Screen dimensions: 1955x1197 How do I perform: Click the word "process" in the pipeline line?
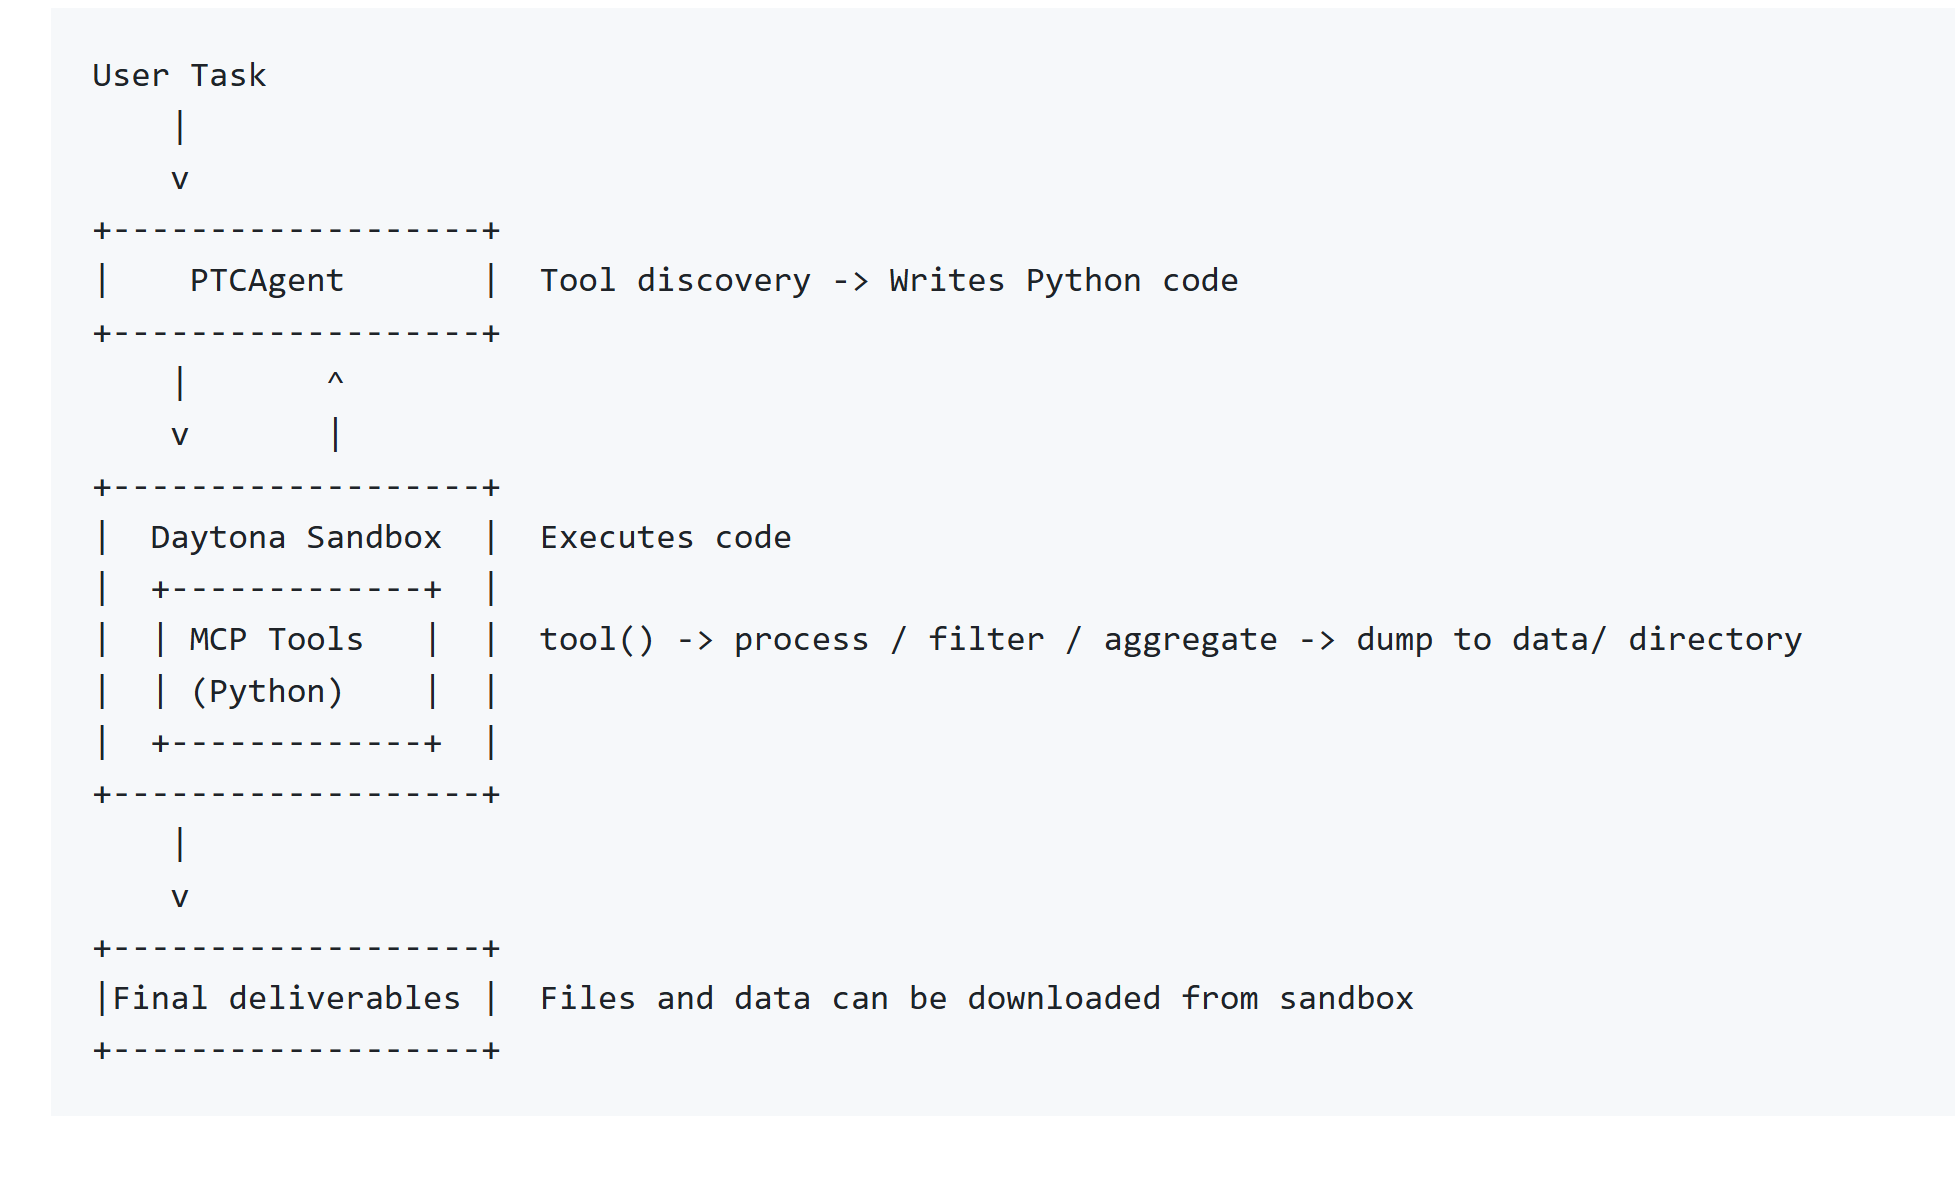coord(801,640)
